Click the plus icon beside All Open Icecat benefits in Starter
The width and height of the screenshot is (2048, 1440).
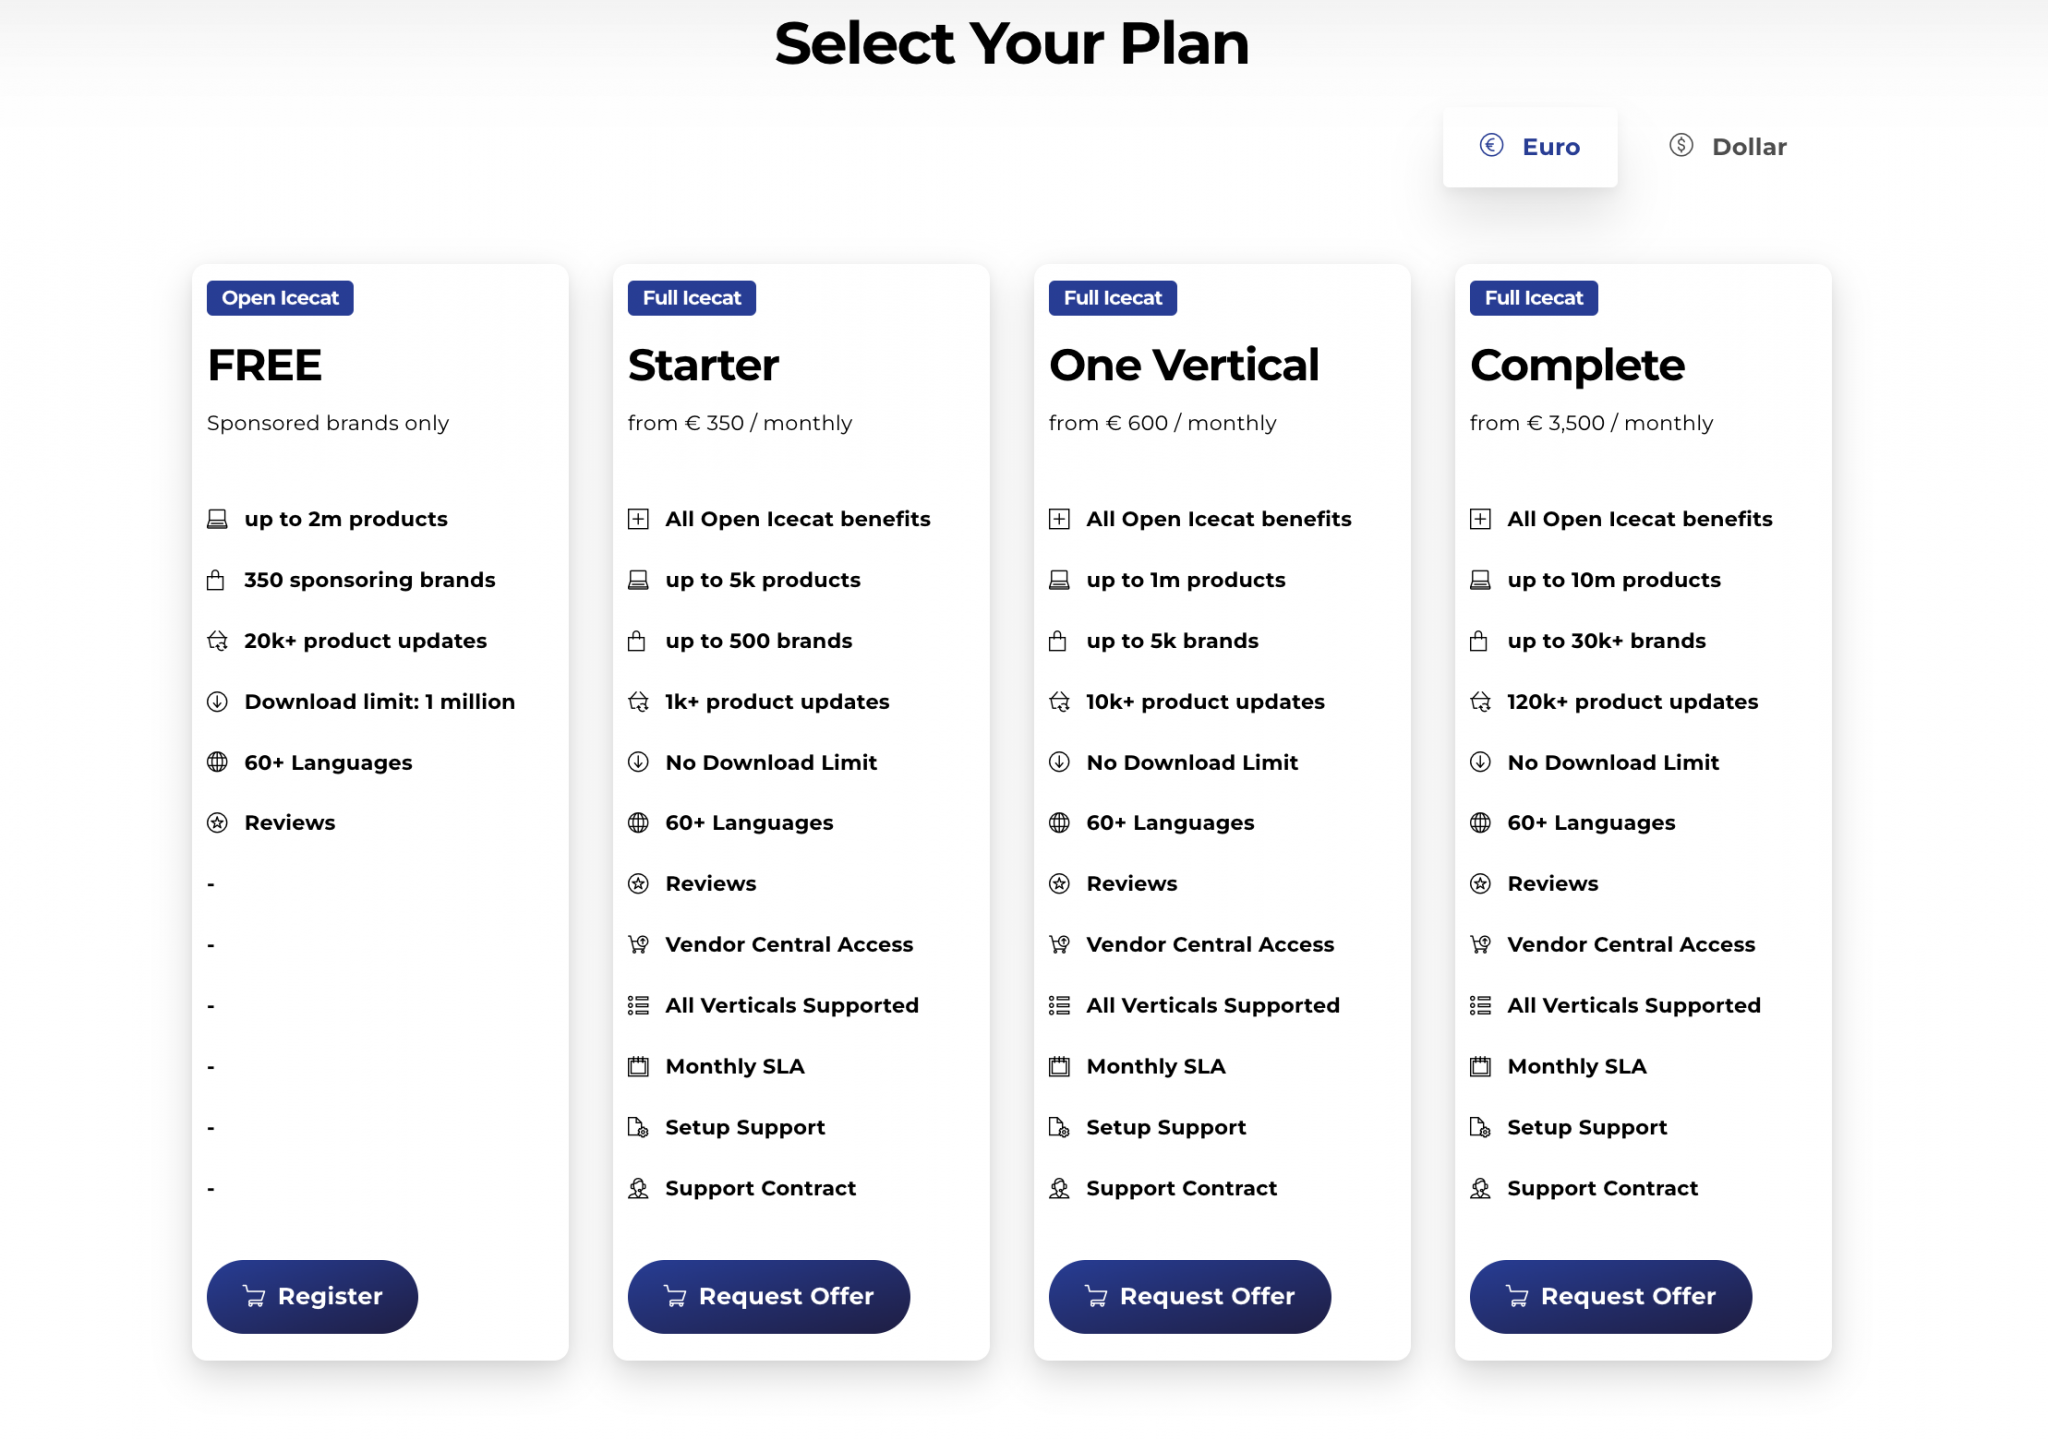point(638,519)
